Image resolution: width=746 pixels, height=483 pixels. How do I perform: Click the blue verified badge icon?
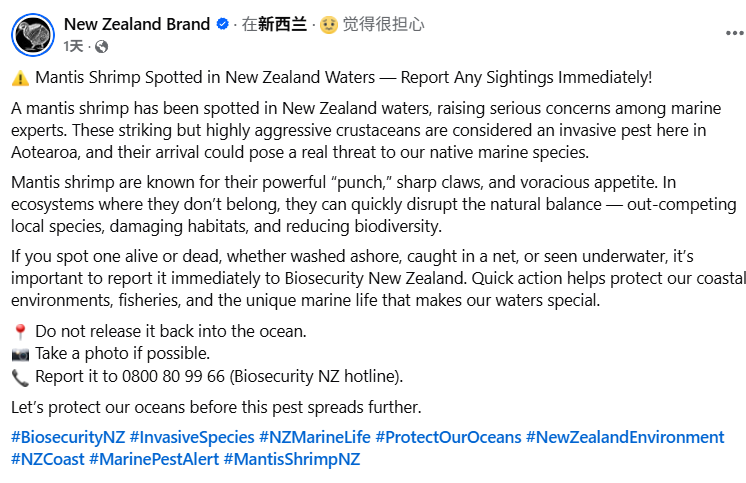click(222, 25)
